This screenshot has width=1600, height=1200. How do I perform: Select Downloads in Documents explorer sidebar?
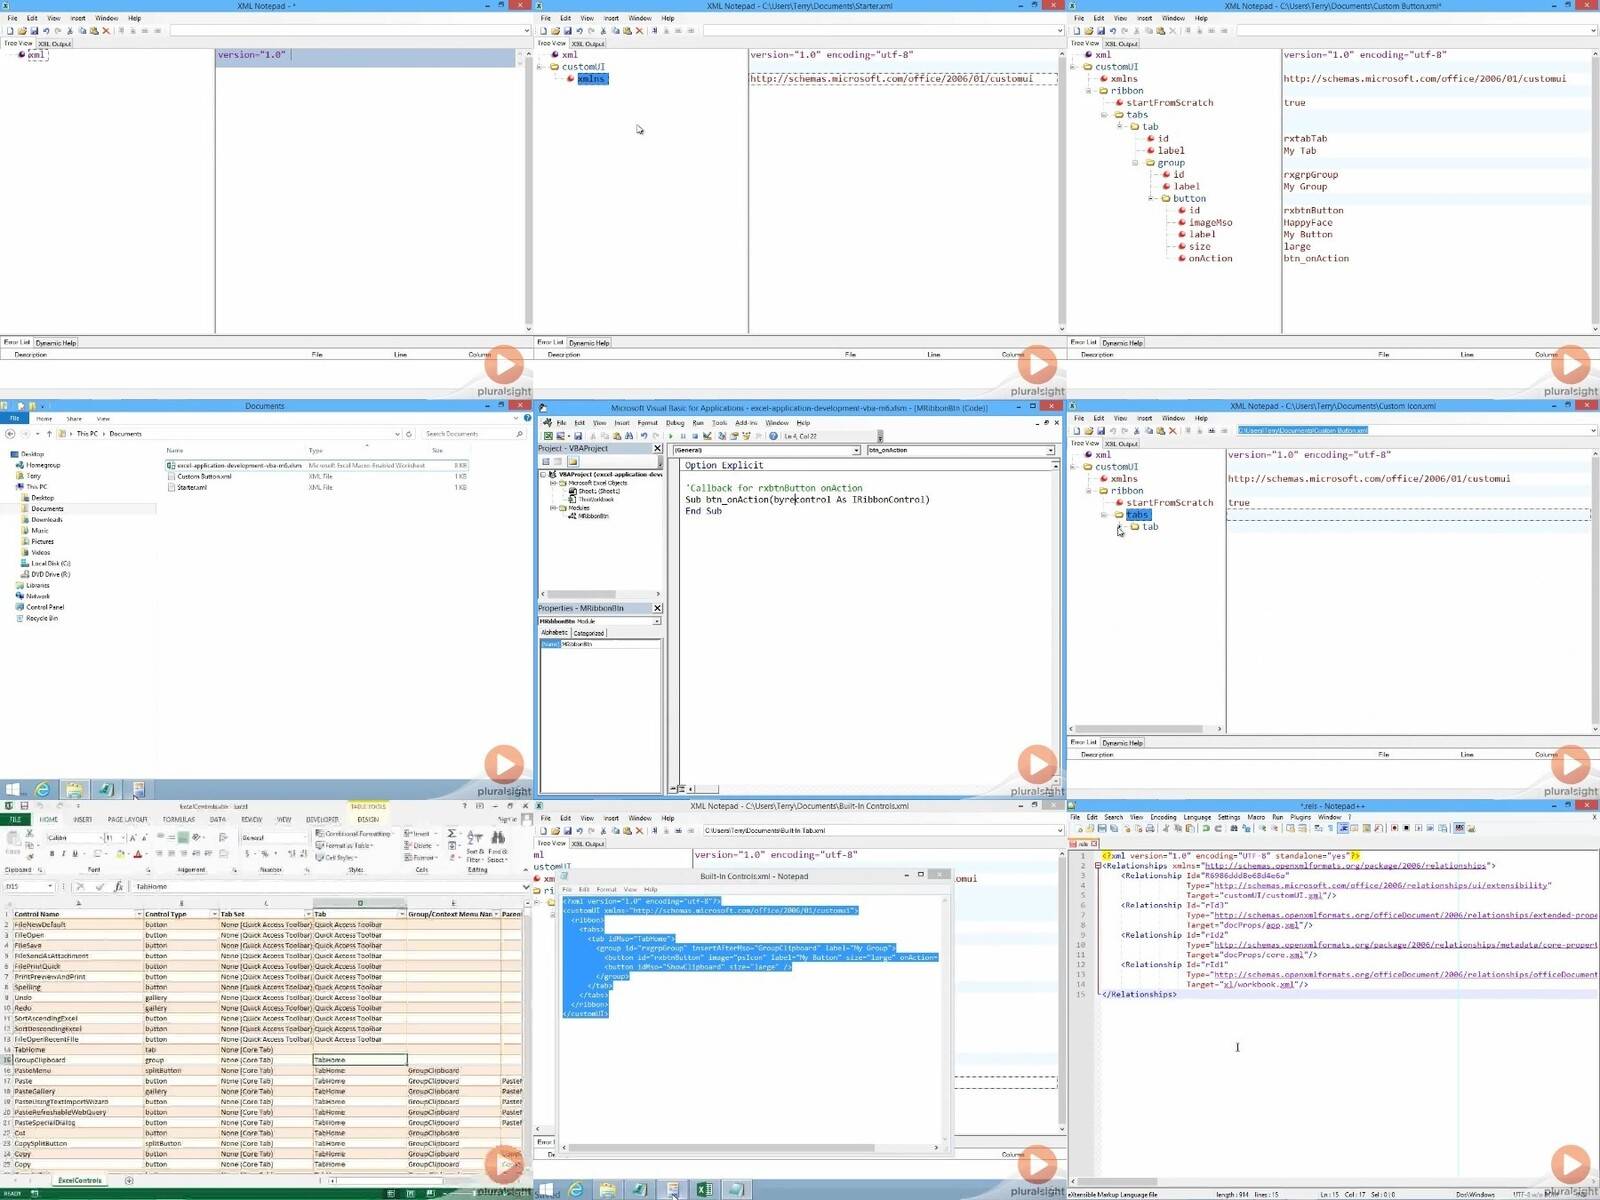[47, 520]
